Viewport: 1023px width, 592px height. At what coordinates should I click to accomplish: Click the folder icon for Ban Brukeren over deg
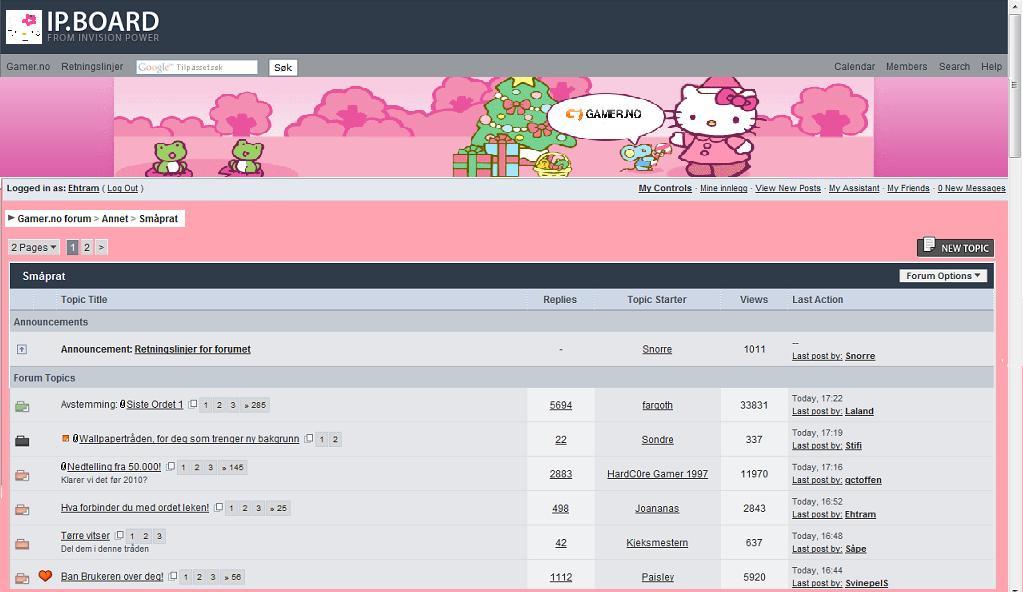coord(22,578)
